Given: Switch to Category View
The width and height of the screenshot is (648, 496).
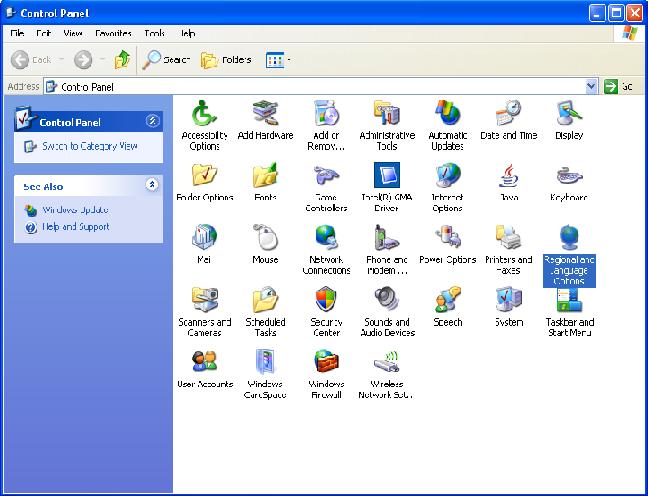Looking at the screenshot, I should click(90, 146).
